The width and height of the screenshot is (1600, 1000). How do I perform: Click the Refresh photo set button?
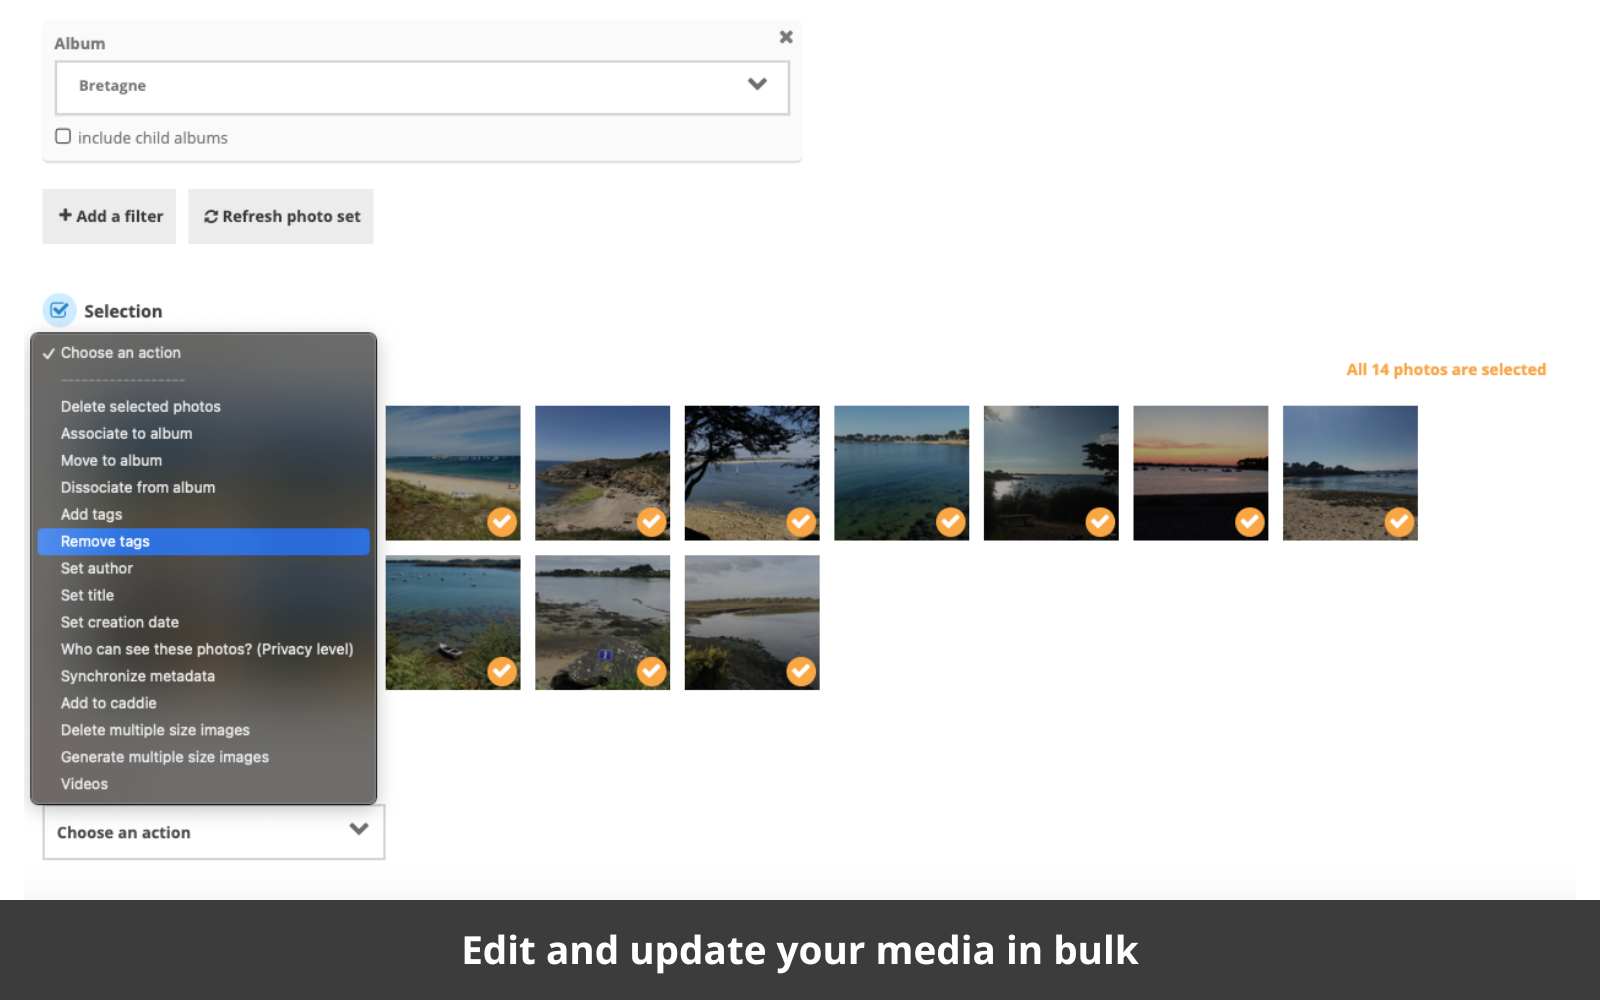pyautogui.click(x=281, y=216)
